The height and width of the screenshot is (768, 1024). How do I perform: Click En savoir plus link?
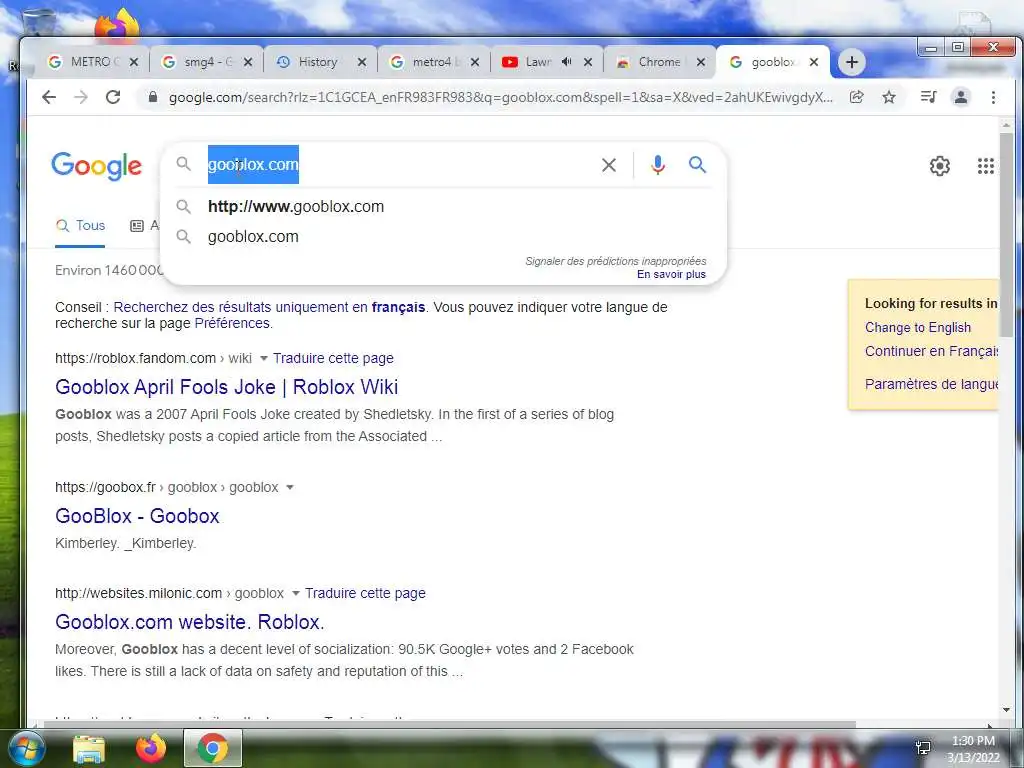click(x=671, y=275)
